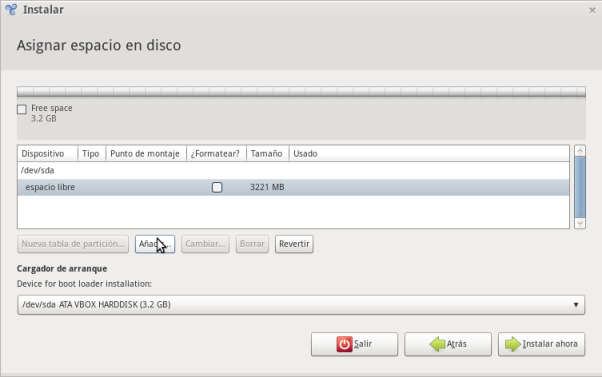Click the Tamaño column header
602x377 pixels.
pos(268,154)
